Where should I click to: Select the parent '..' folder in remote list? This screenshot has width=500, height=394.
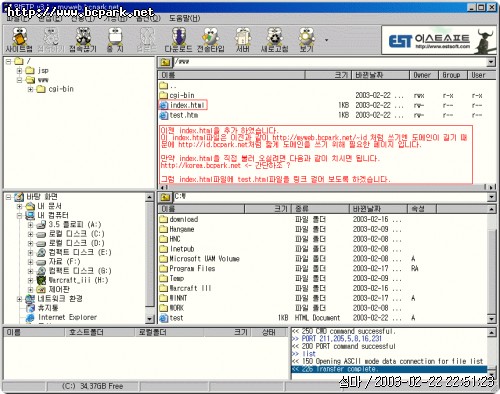pos(168,86)
